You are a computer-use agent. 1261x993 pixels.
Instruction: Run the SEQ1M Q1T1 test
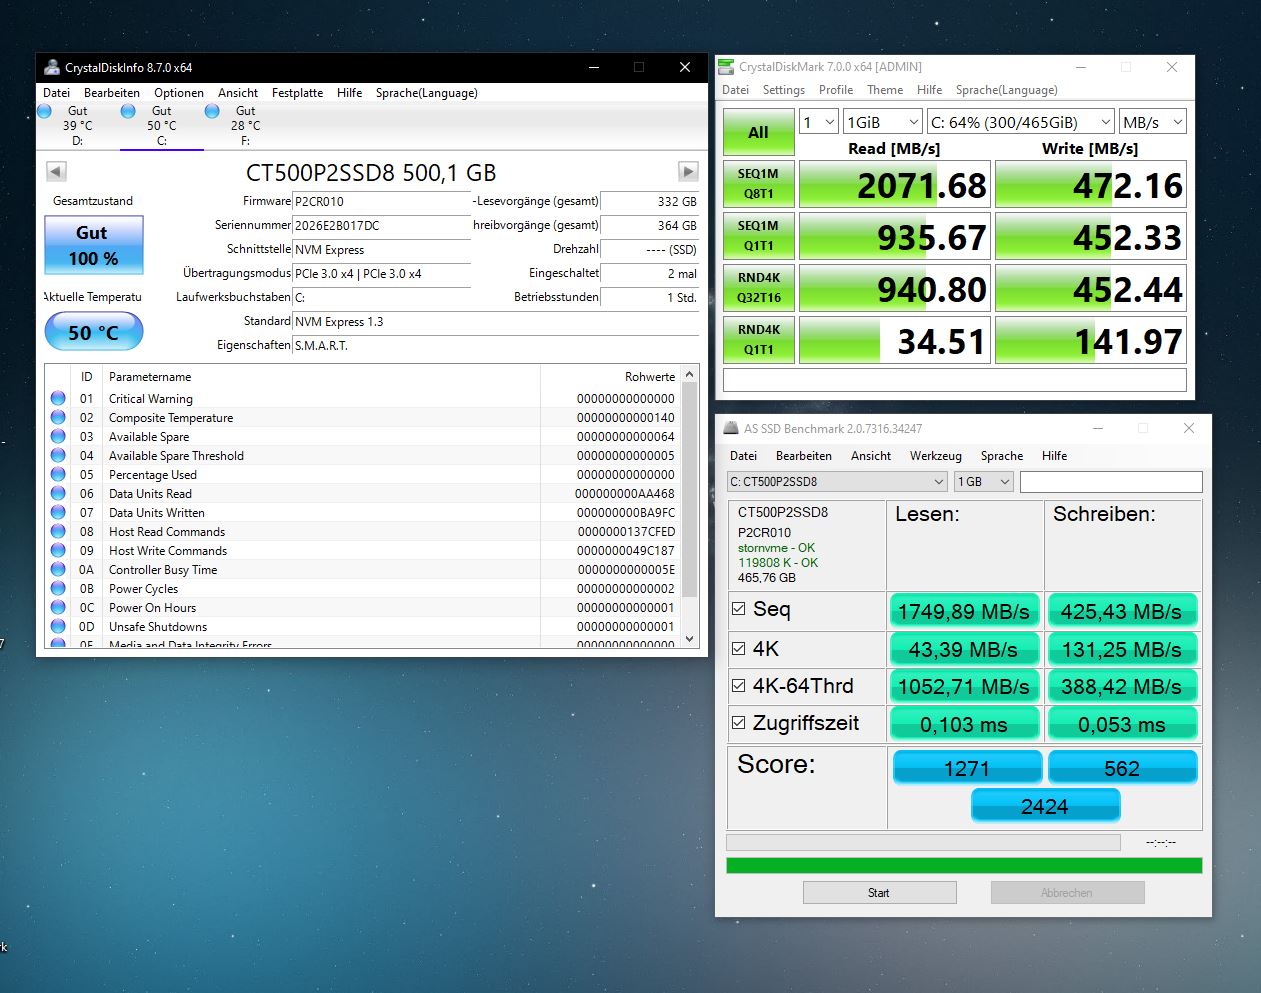758,236
